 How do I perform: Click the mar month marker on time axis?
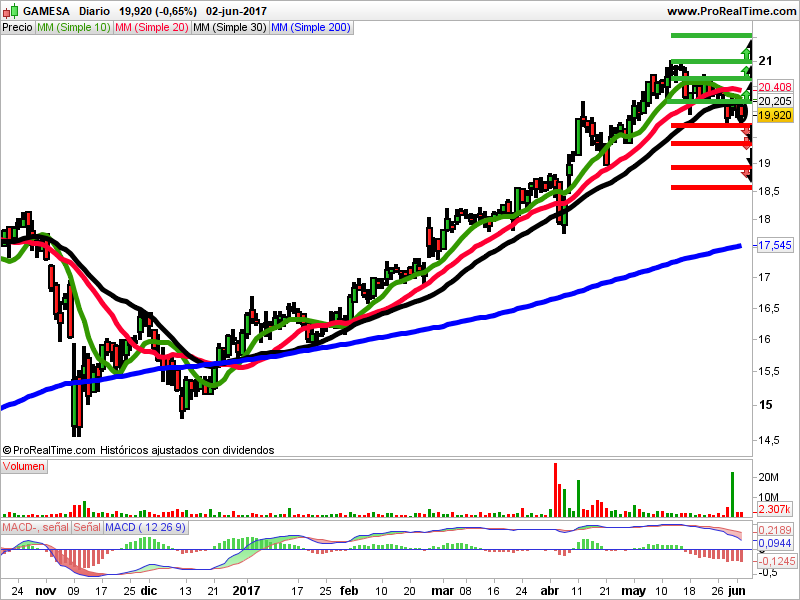click(442, 591)
